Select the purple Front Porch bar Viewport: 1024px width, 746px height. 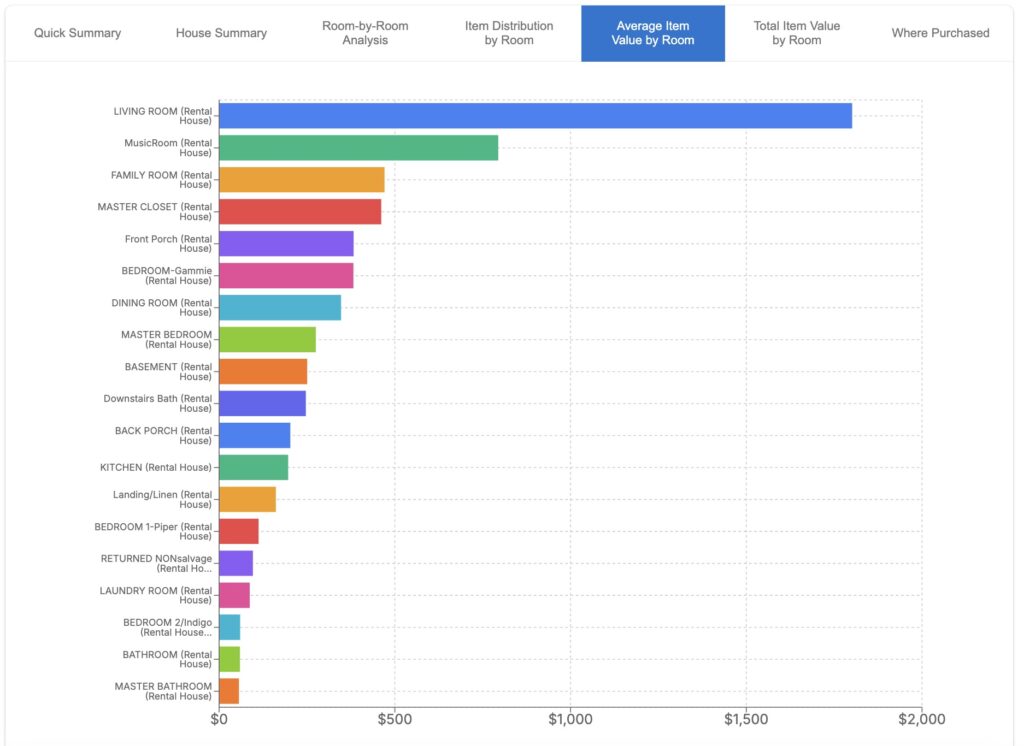[286, 244]
